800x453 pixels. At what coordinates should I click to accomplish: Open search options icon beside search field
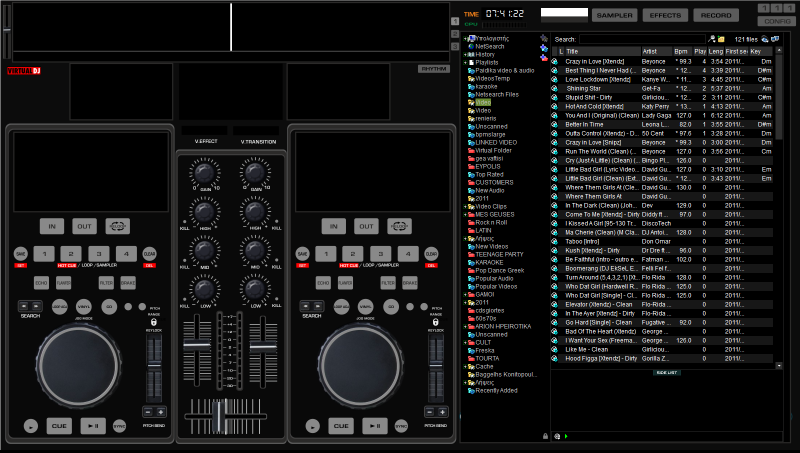click(x=712, y=39)
